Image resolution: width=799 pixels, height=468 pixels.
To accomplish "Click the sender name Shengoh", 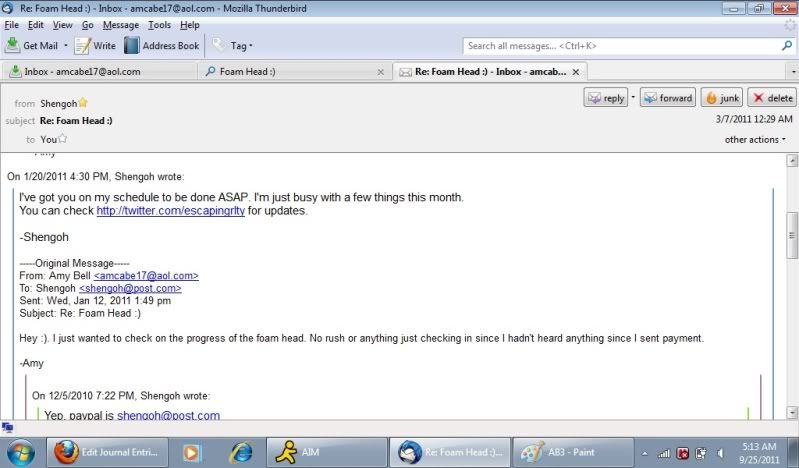I will 59,103.
